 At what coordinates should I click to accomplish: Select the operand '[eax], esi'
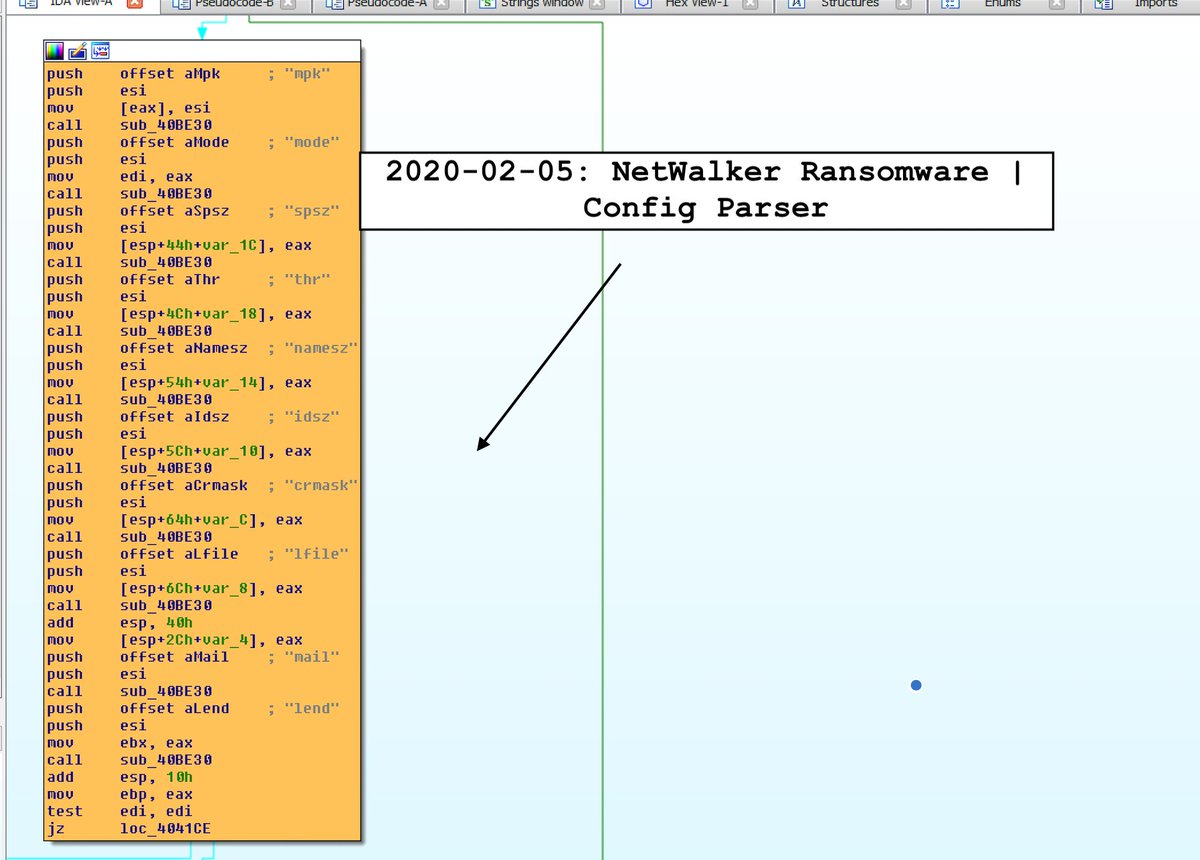click(x=165, y=108)
